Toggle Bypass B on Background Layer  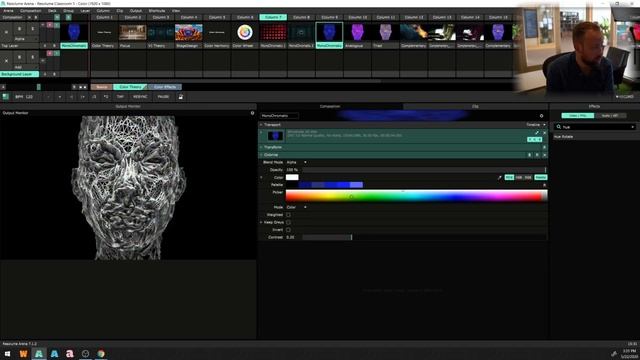click(19, 57)
